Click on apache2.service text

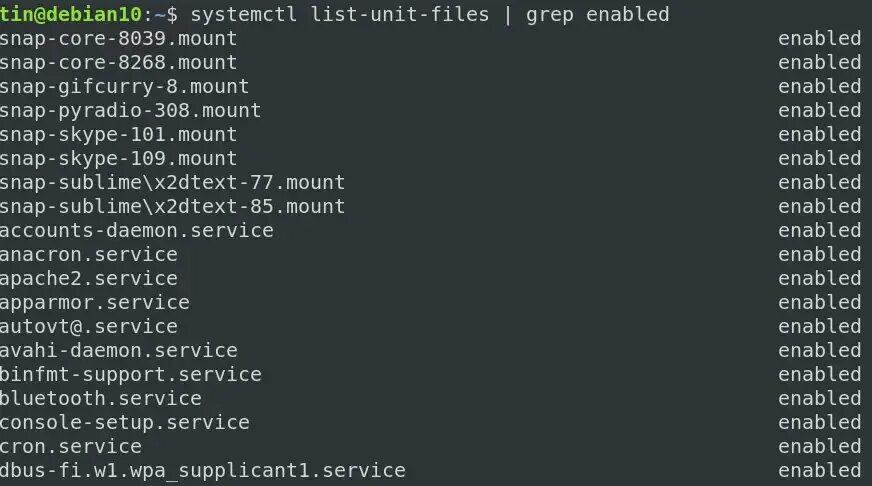click(x=88, y=279)
